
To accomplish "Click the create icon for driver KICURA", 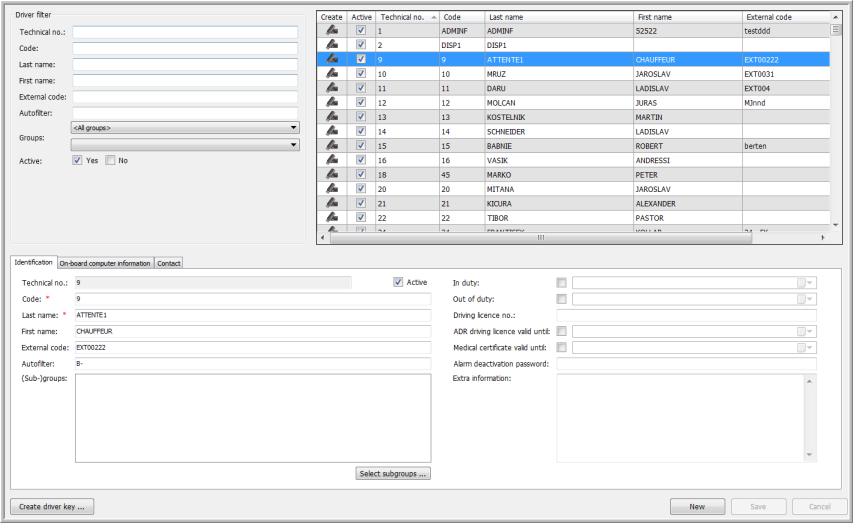I will [x=331, y=203].
